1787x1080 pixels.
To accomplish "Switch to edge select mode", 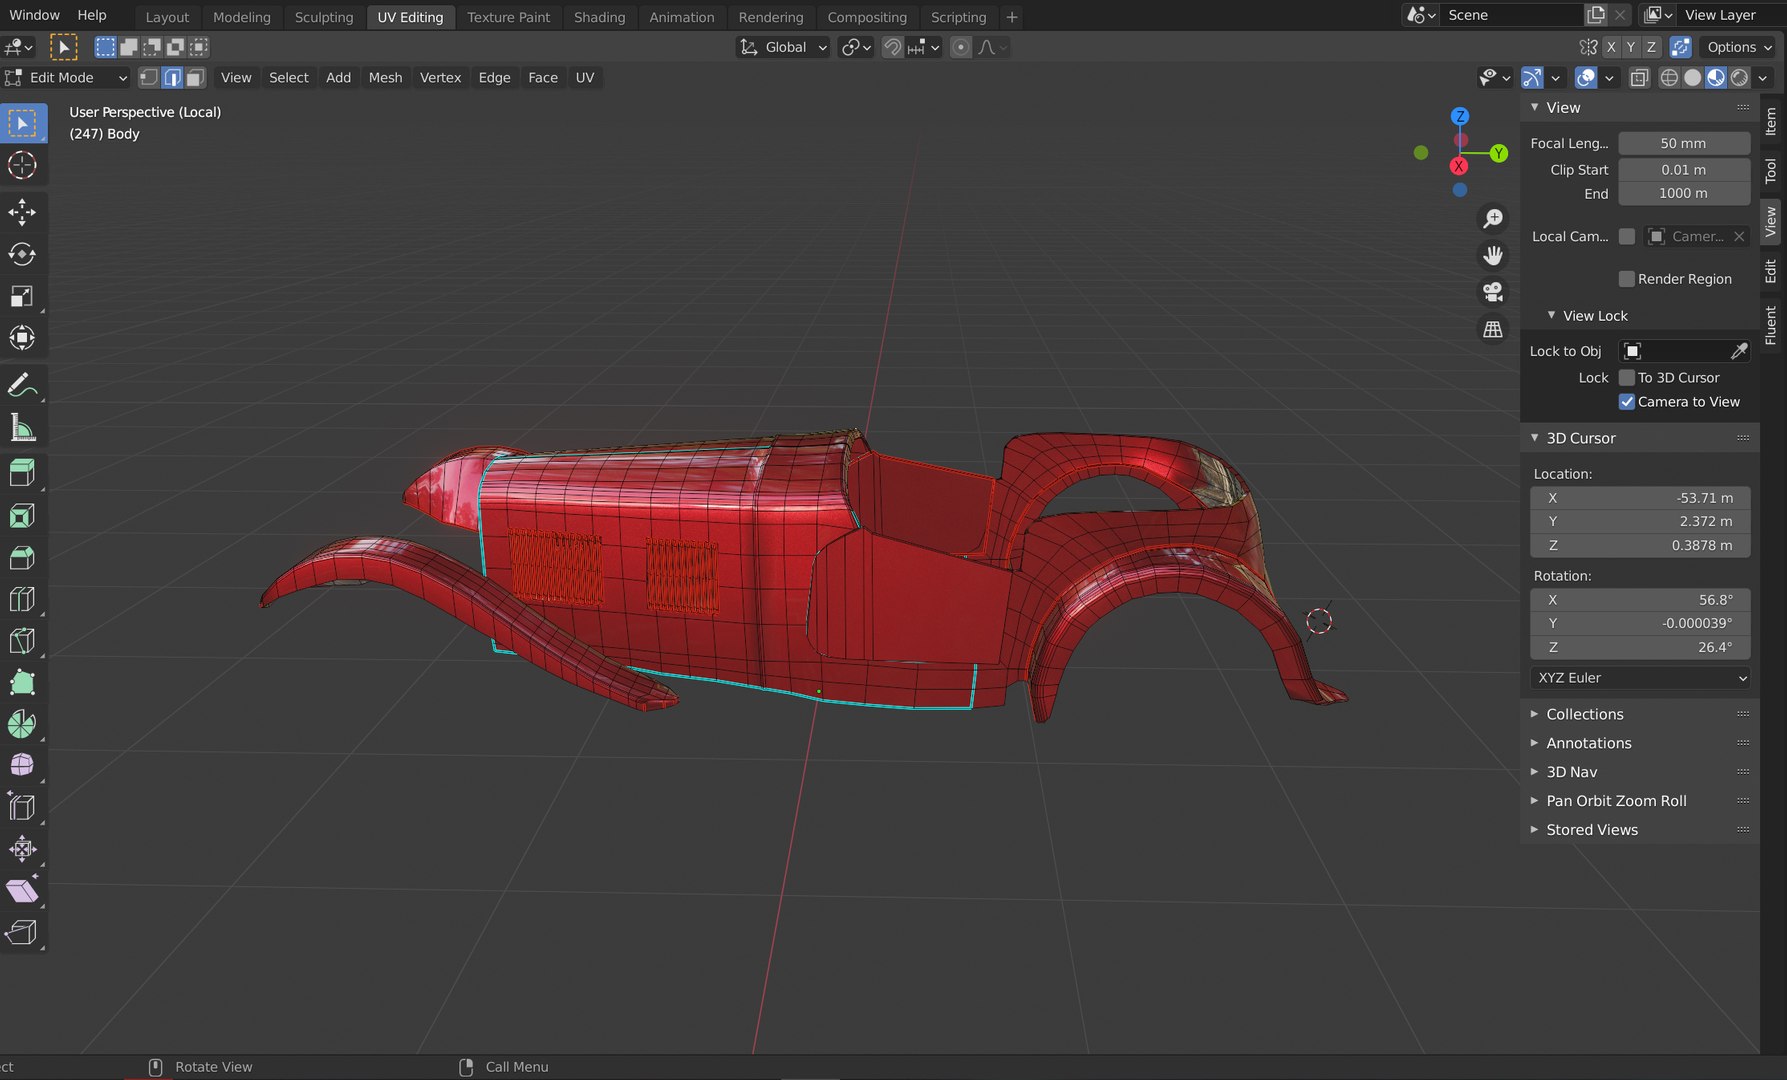I will click(x=172, y=77).
